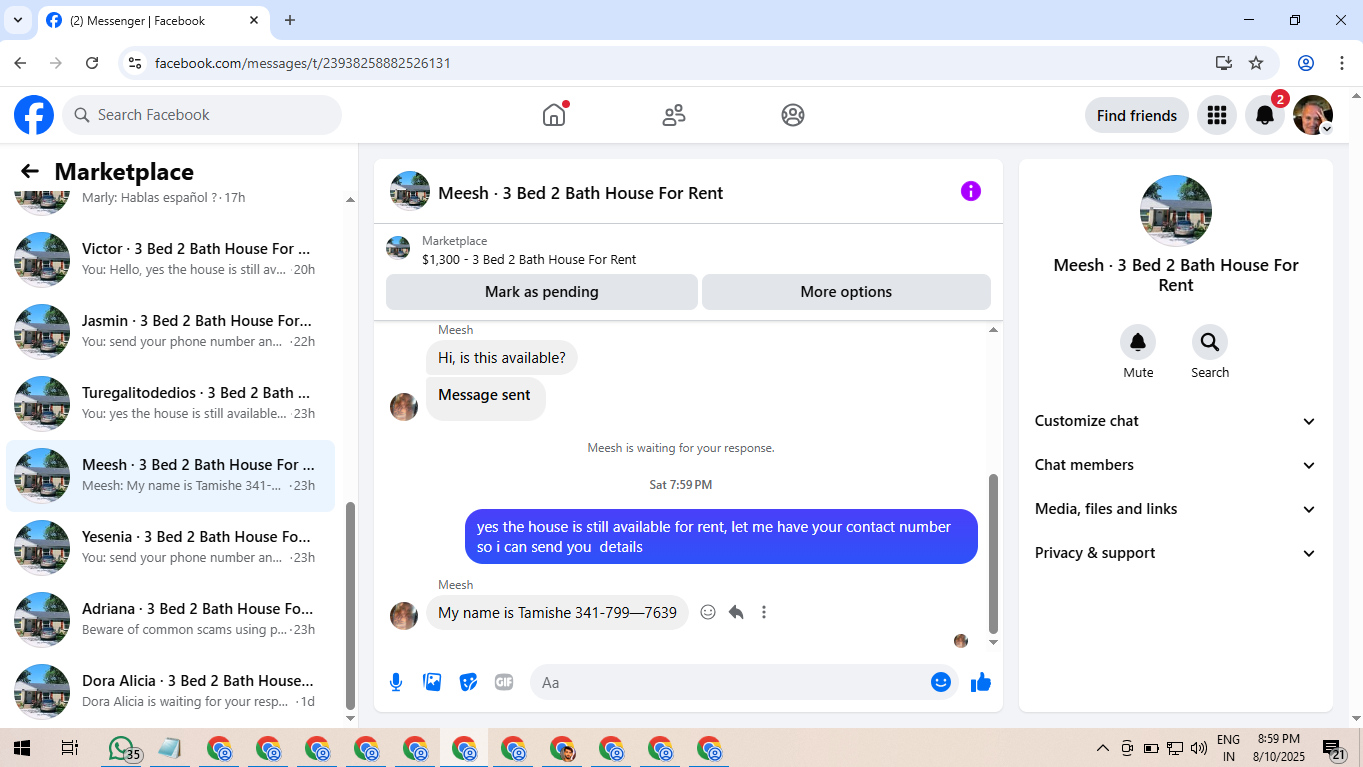The height and width of the screenshot is (767, 1363).
Task: Mute this chat with the bell icon
Action: coord(1138,342)
